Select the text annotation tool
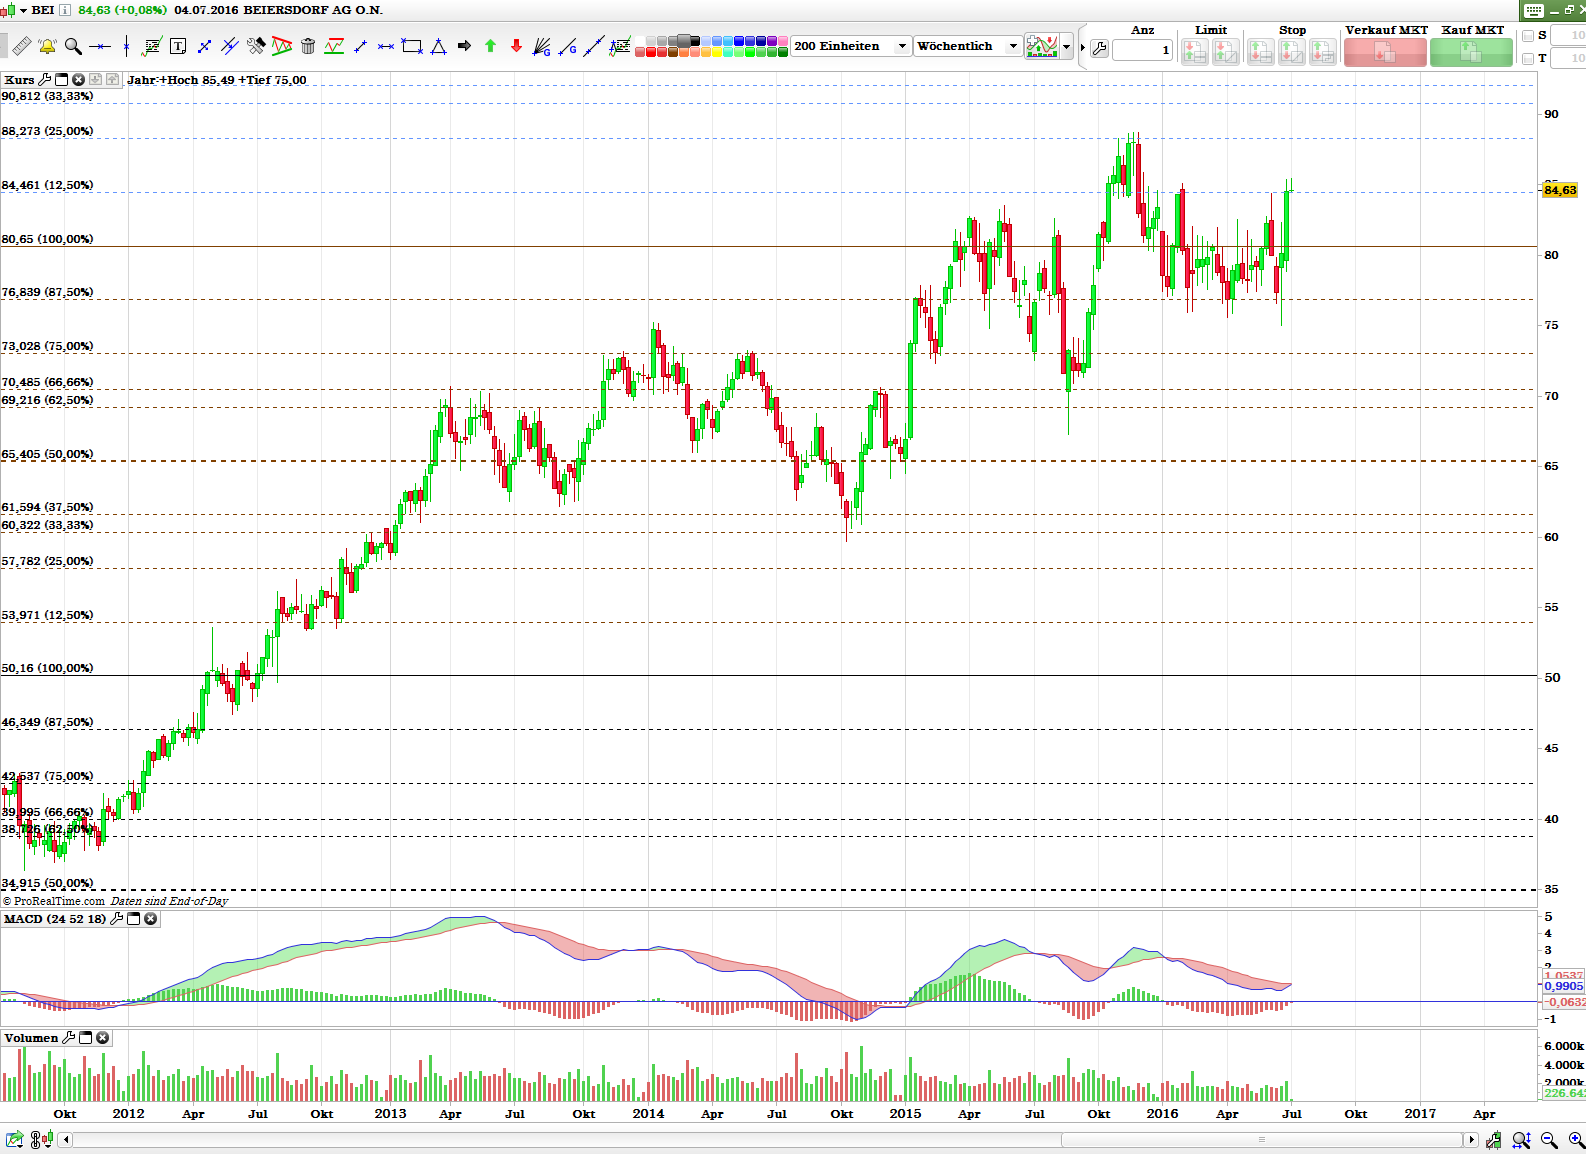Image resolution: width=1586 pixels, height=1154 pixels. pos(178,46)
